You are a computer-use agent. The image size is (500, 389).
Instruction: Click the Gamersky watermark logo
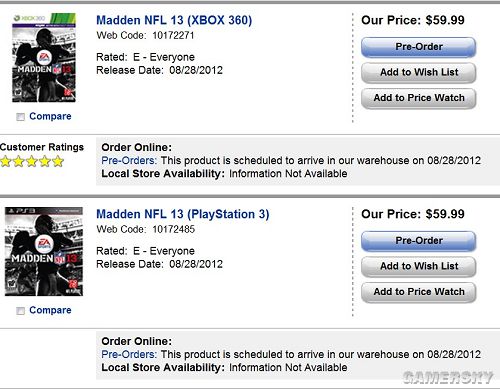tap(448, 377)
